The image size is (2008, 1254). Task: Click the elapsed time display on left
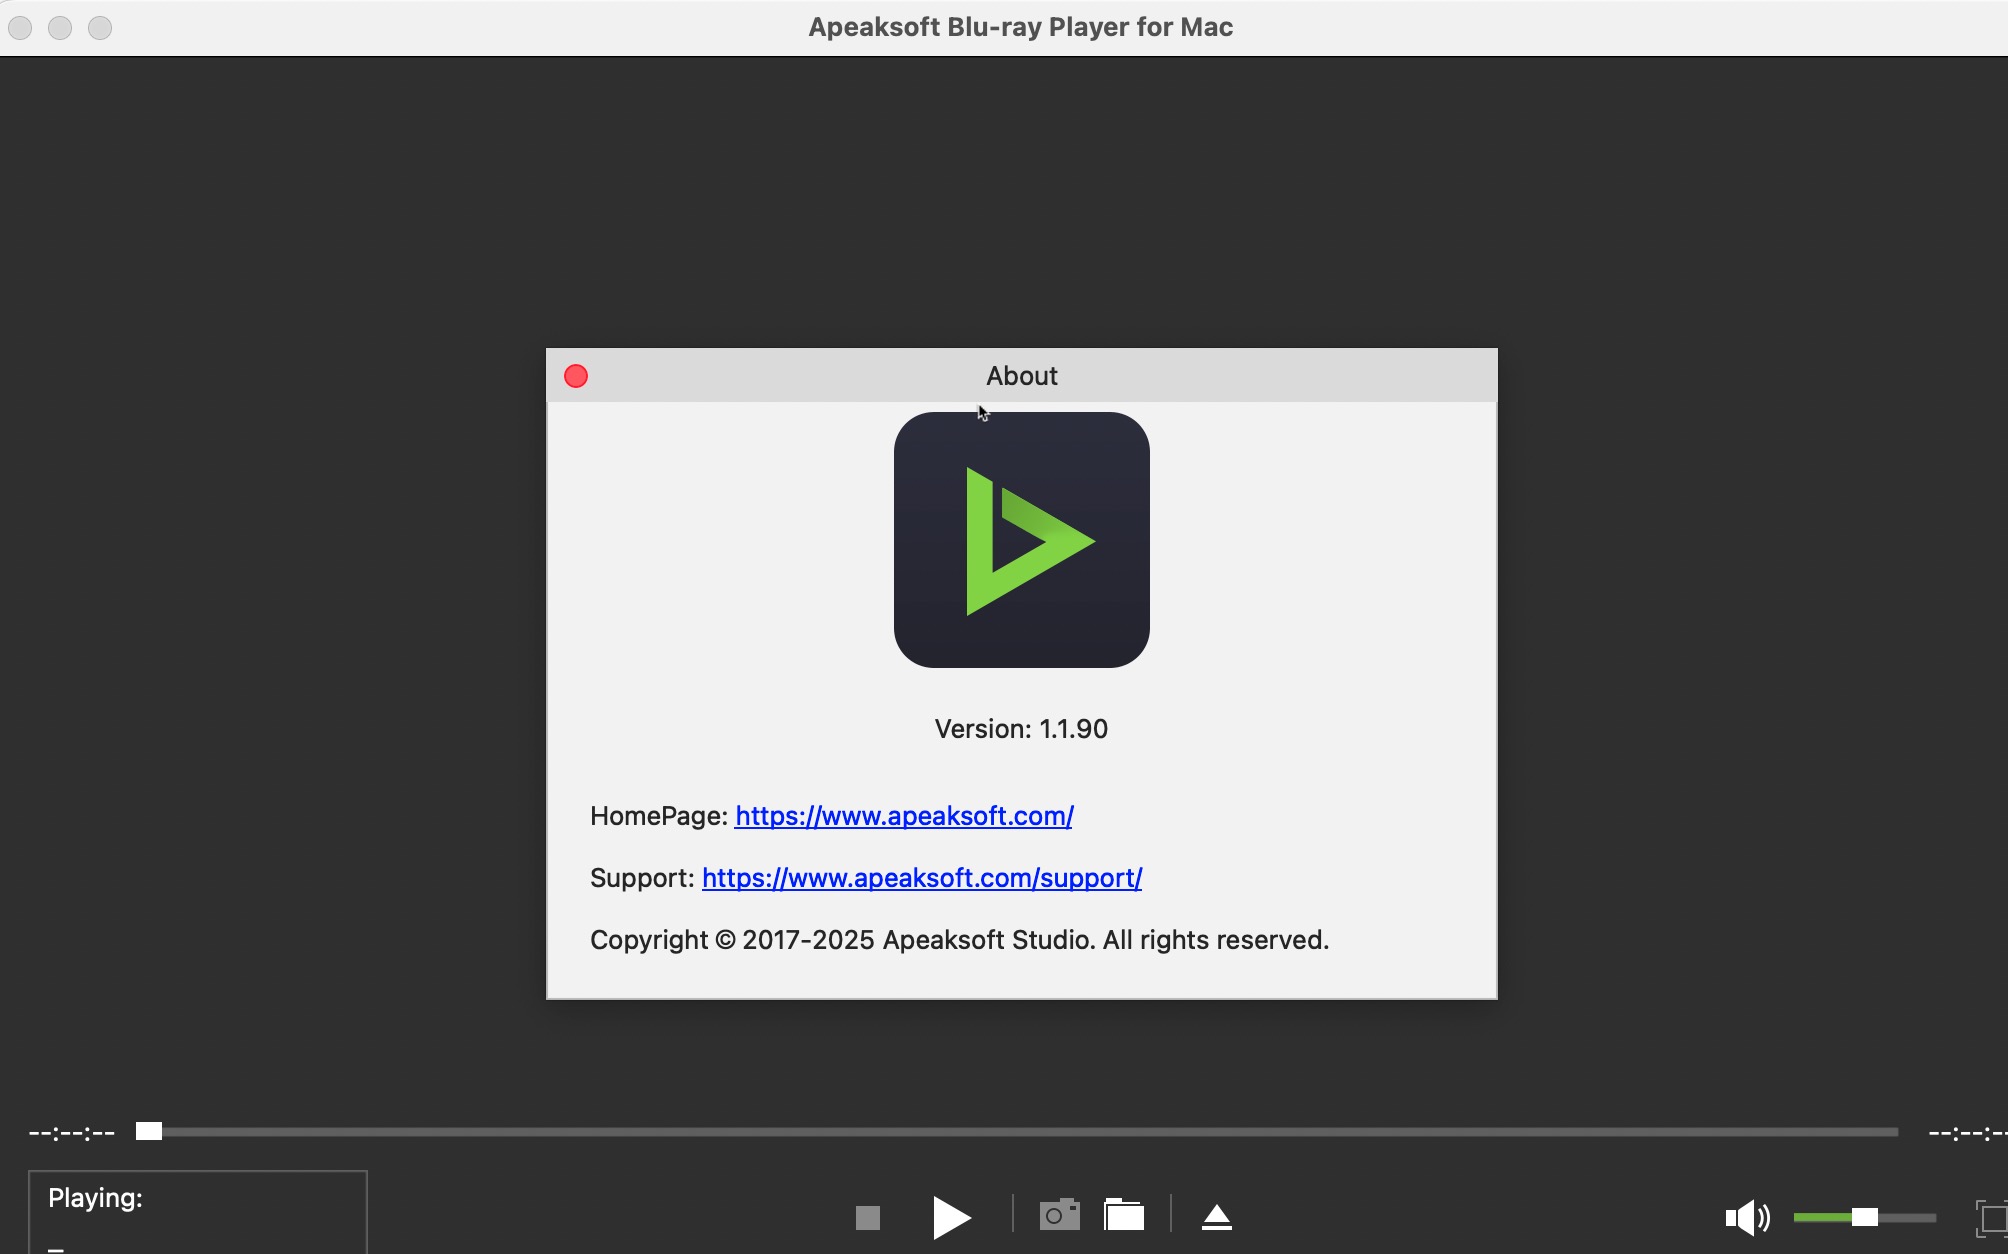pyautogui.click(x=72, y=1133)
